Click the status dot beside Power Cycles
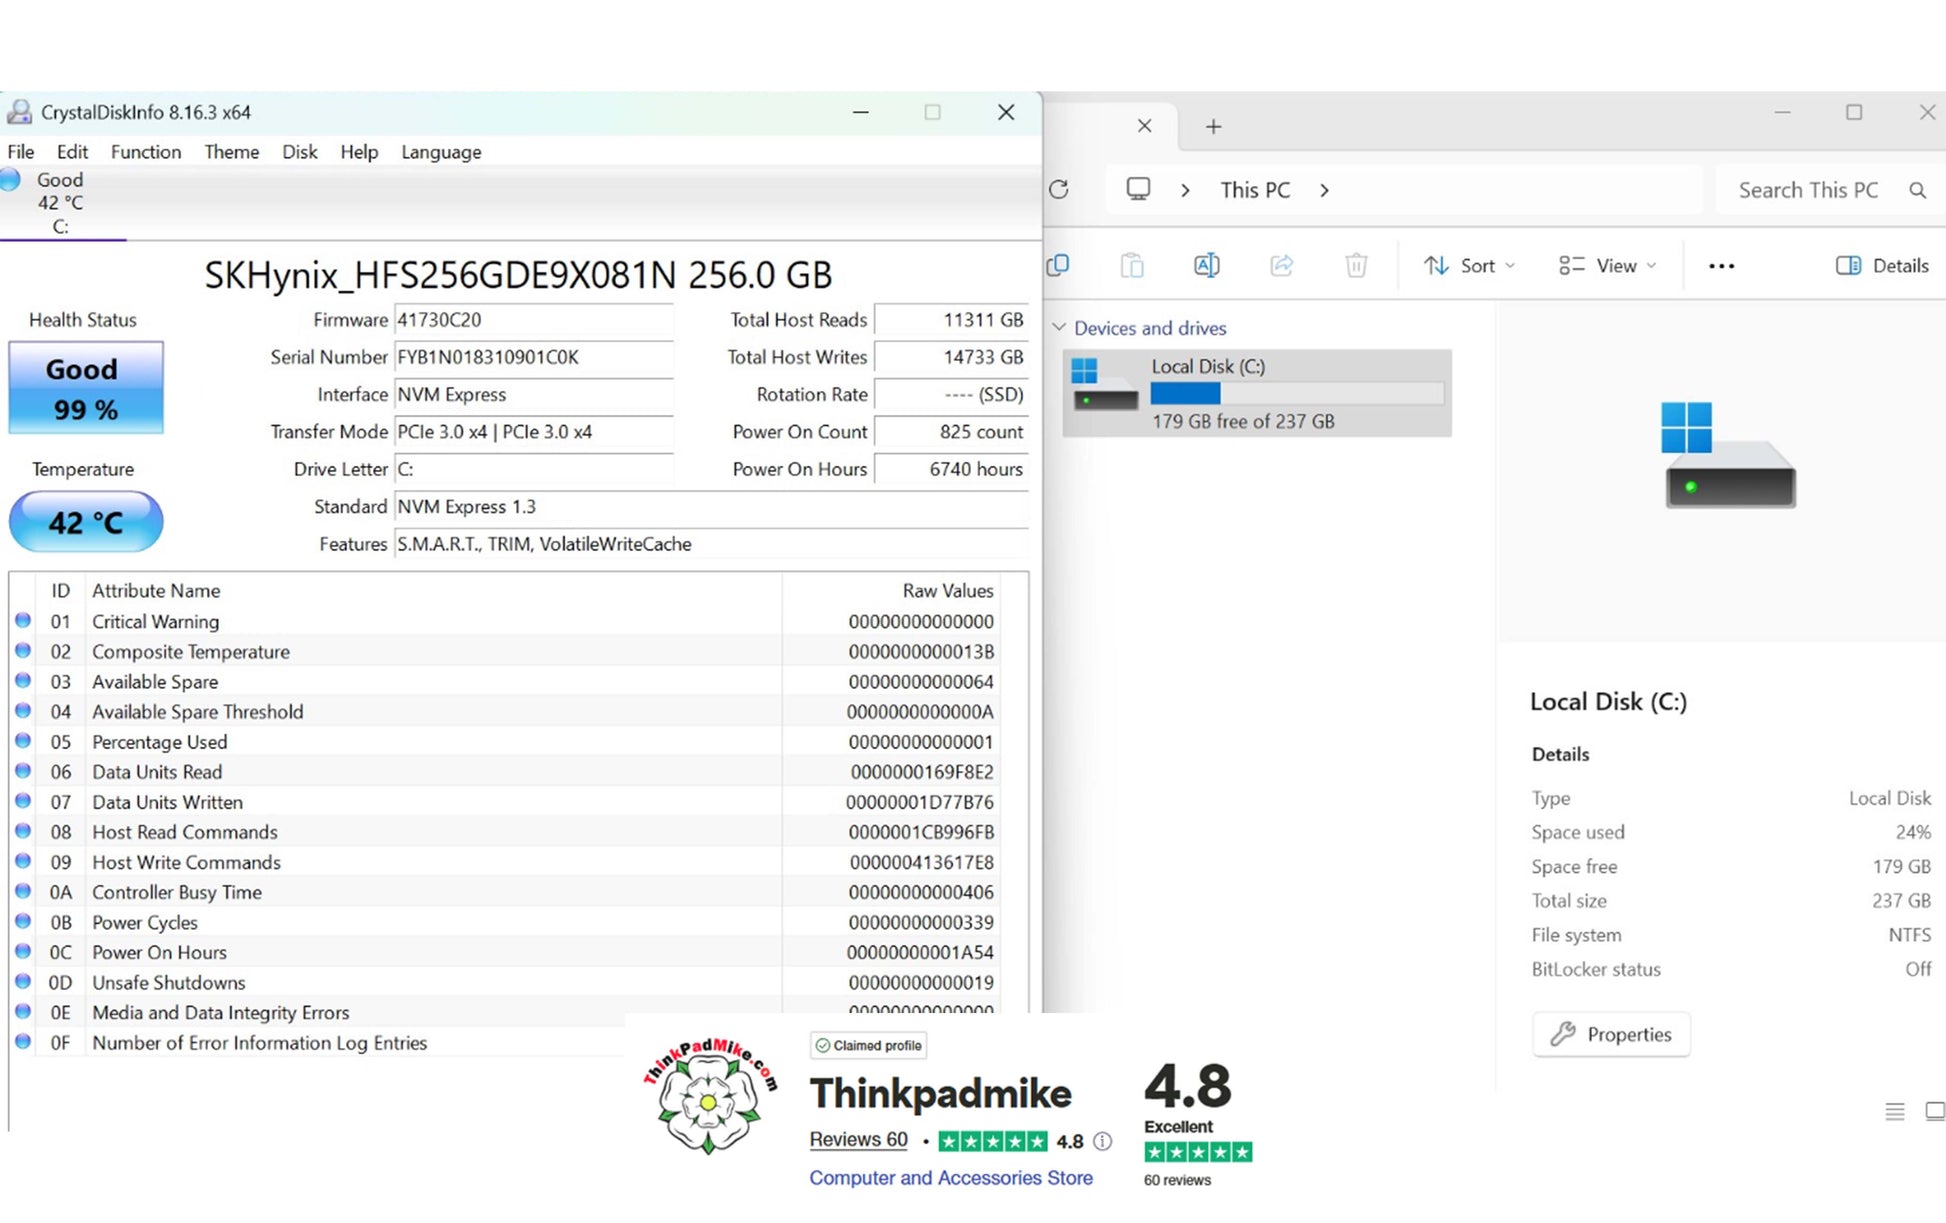Image resolution: width=1946 pixels, height=1223 pixels. point(23,921)
